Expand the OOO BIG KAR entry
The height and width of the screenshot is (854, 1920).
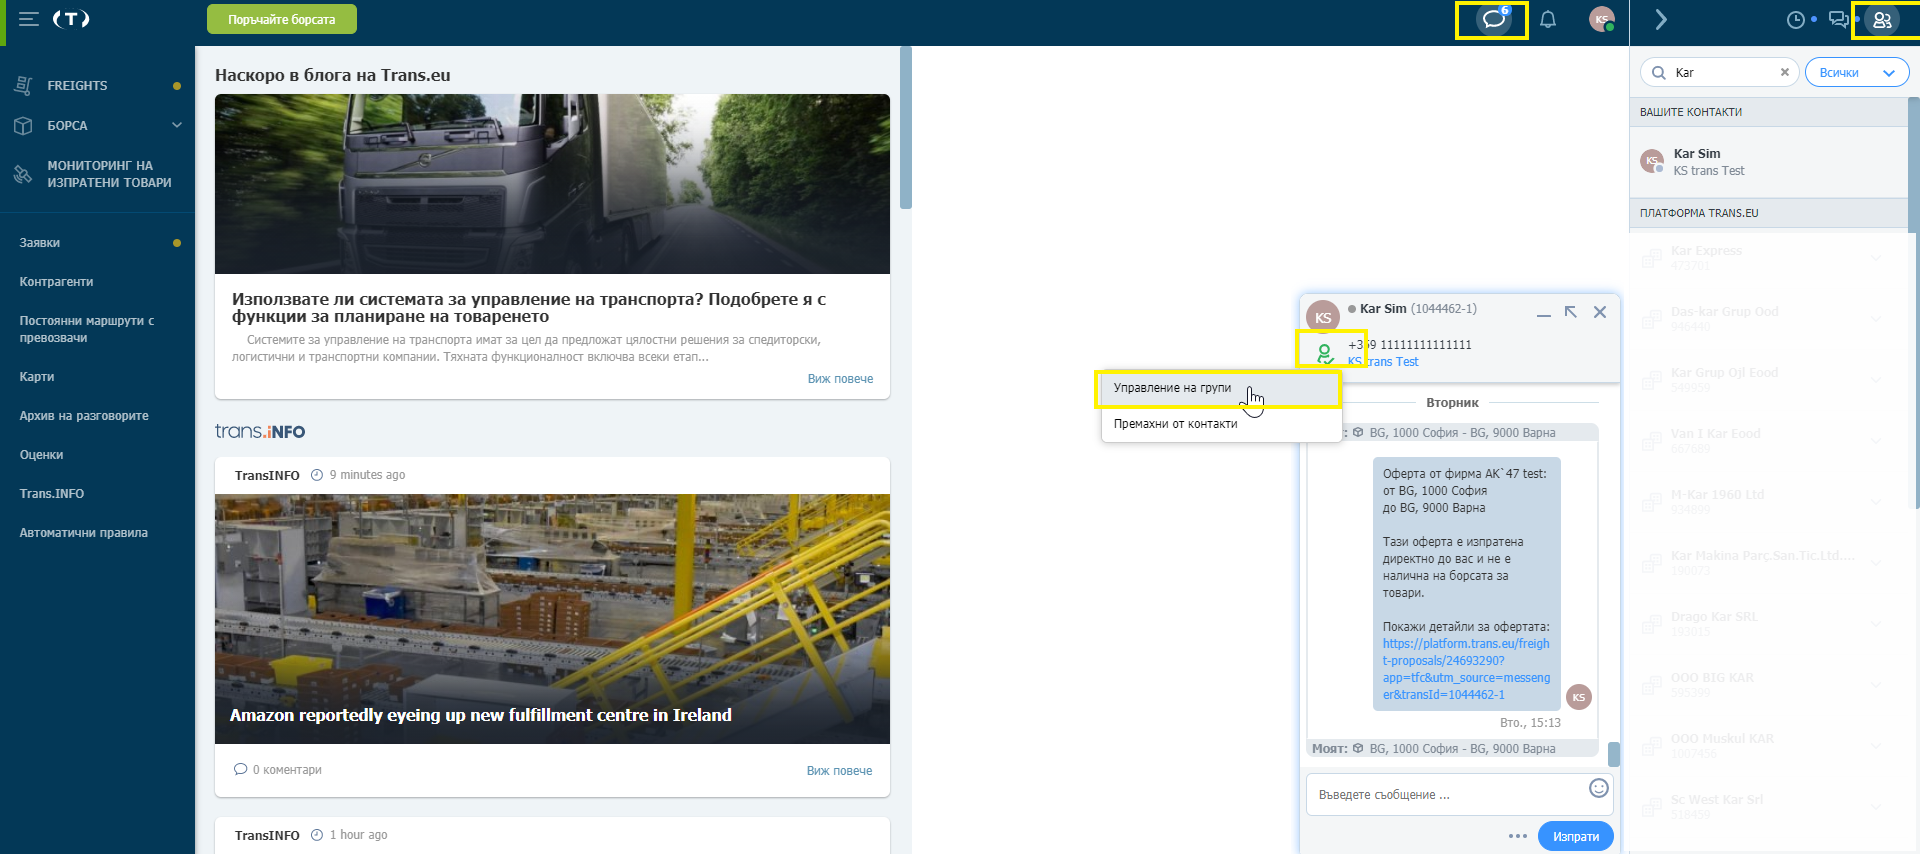(1876, 685)
